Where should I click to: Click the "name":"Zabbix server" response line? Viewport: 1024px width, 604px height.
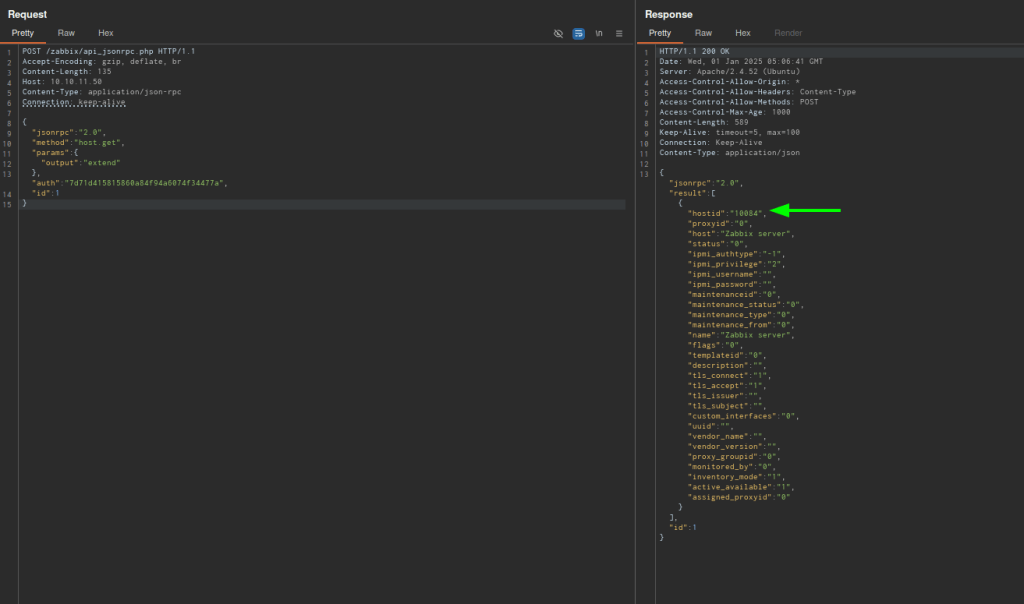click(741, 335)
